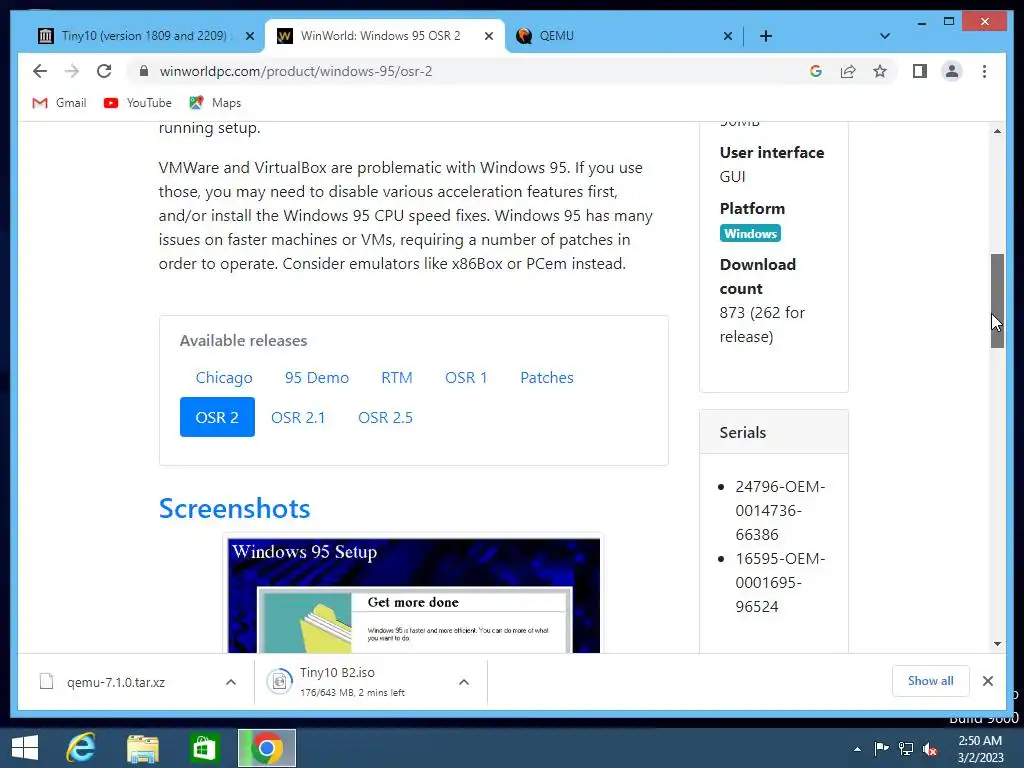Viewport: 1024px width, 768px height.
Task: Switch to the Tiny10 tab
Action: click(x=145, y=36)
